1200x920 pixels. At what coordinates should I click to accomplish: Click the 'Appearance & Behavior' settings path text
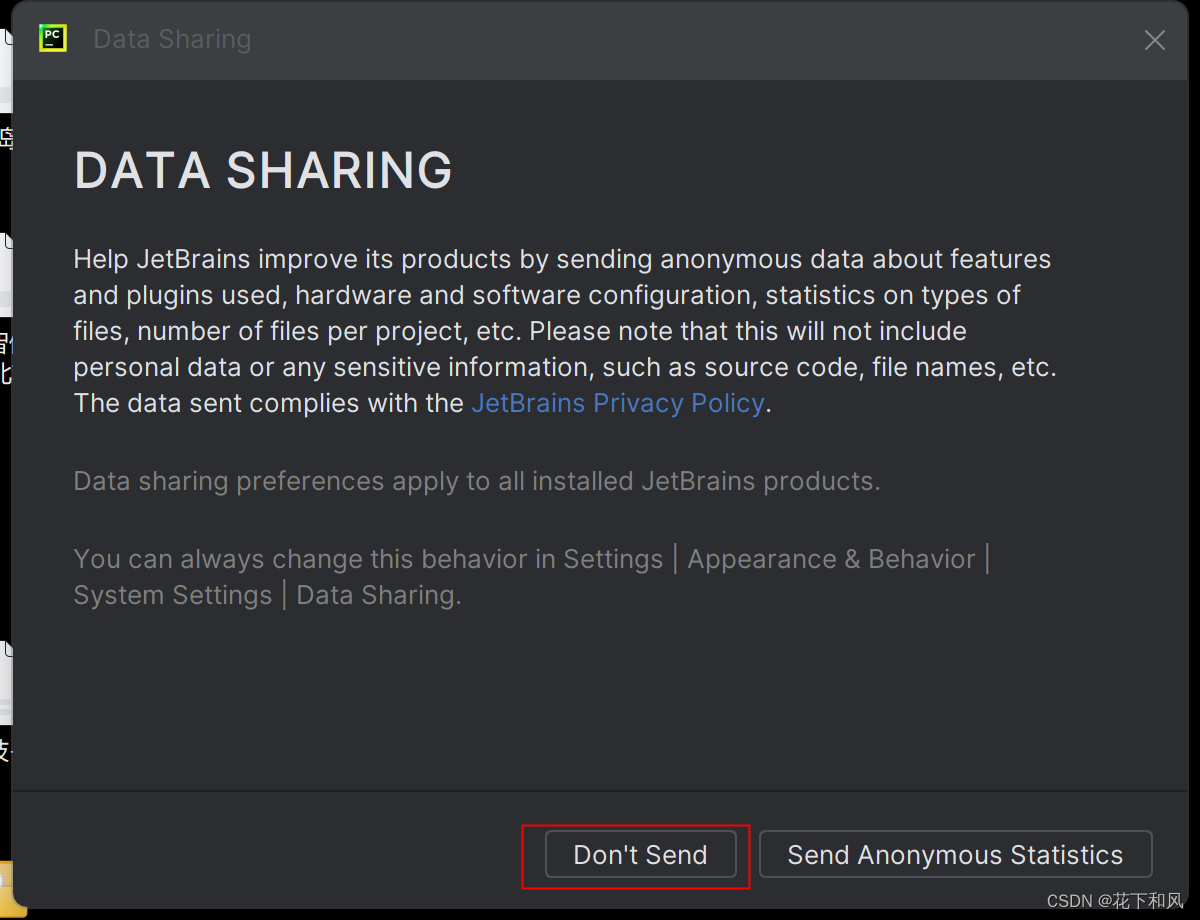coord(830,559)
